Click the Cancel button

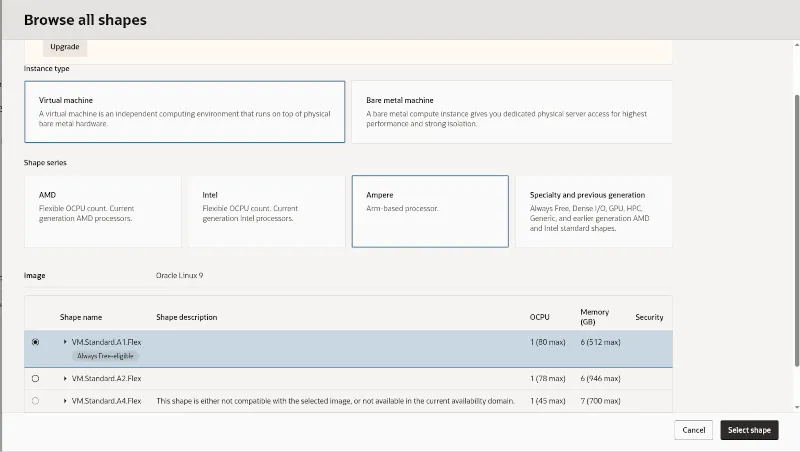[693, 430]
